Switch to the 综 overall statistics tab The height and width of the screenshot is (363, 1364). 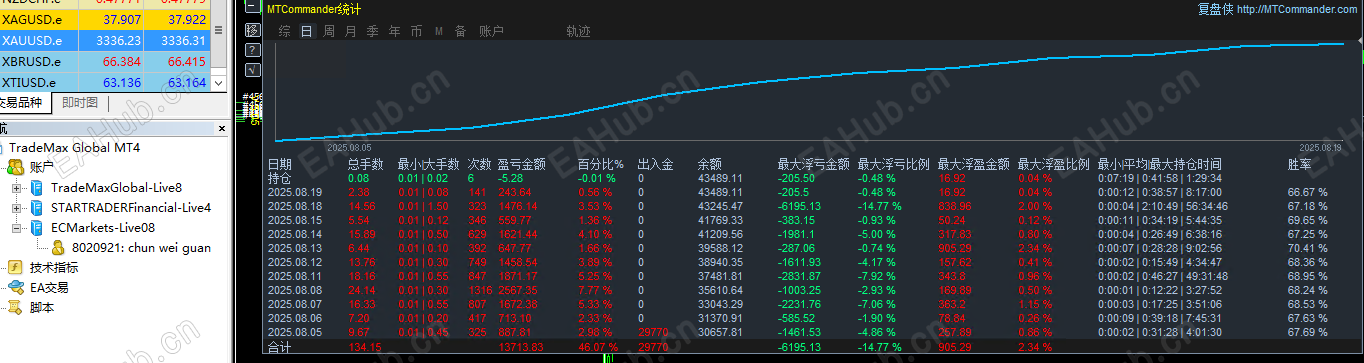pyautogui.click(x=285, y=31)
